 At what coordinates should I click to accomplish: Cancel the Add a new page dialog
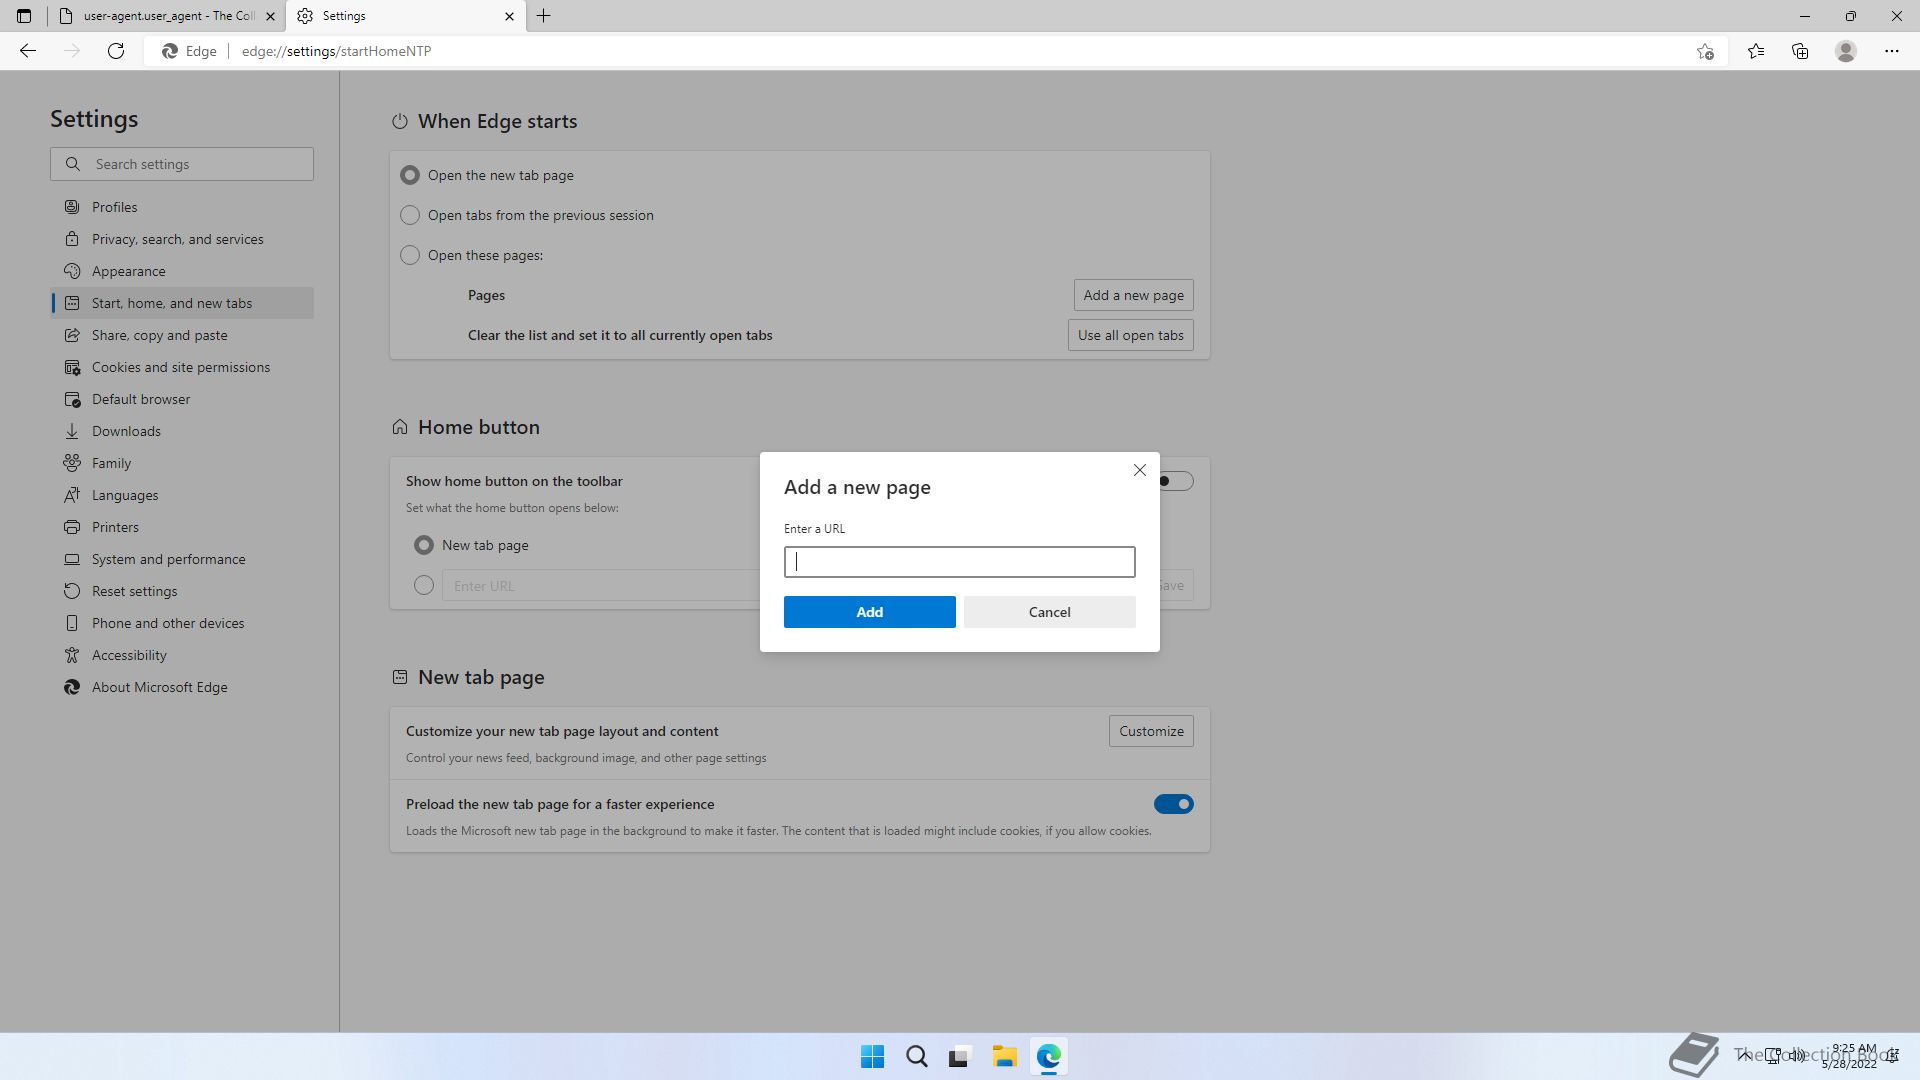(1049, 612)
